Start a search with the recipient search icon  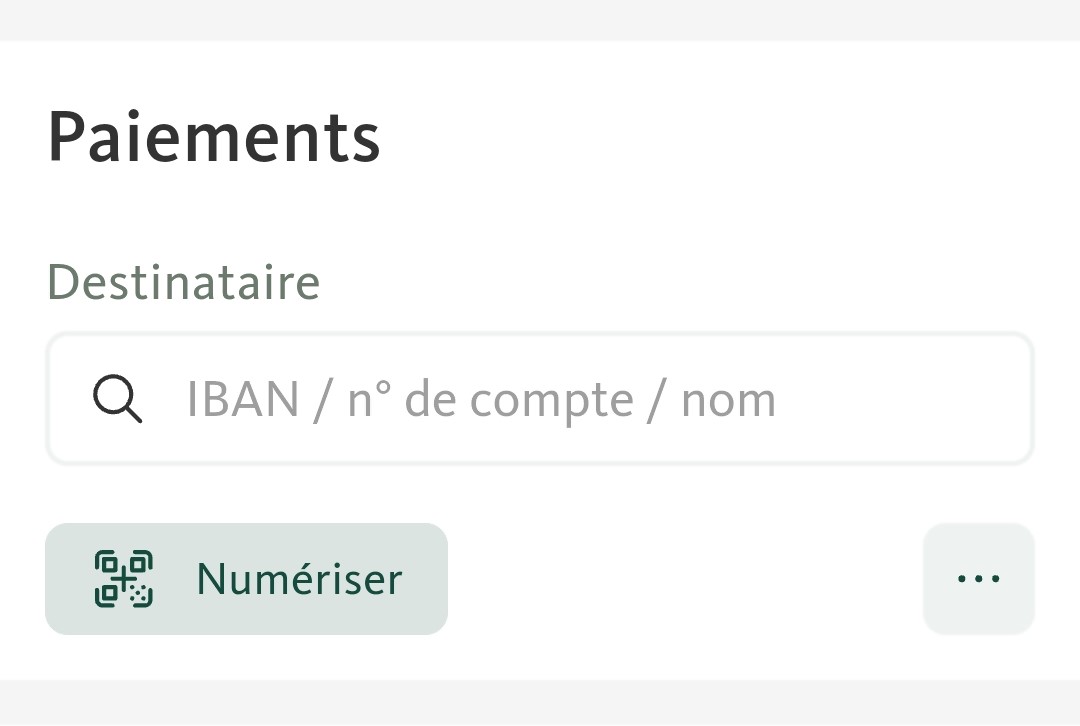tap(118, 398)
